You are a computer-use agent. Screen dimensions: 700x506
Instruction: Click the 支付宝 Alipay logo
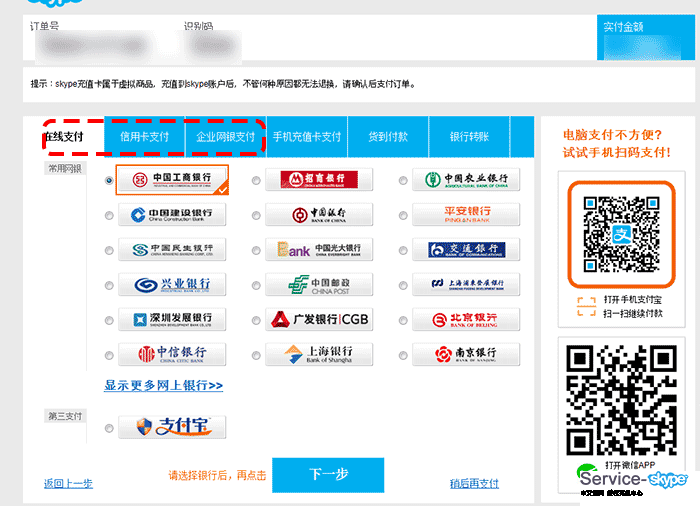pos(172,427)
